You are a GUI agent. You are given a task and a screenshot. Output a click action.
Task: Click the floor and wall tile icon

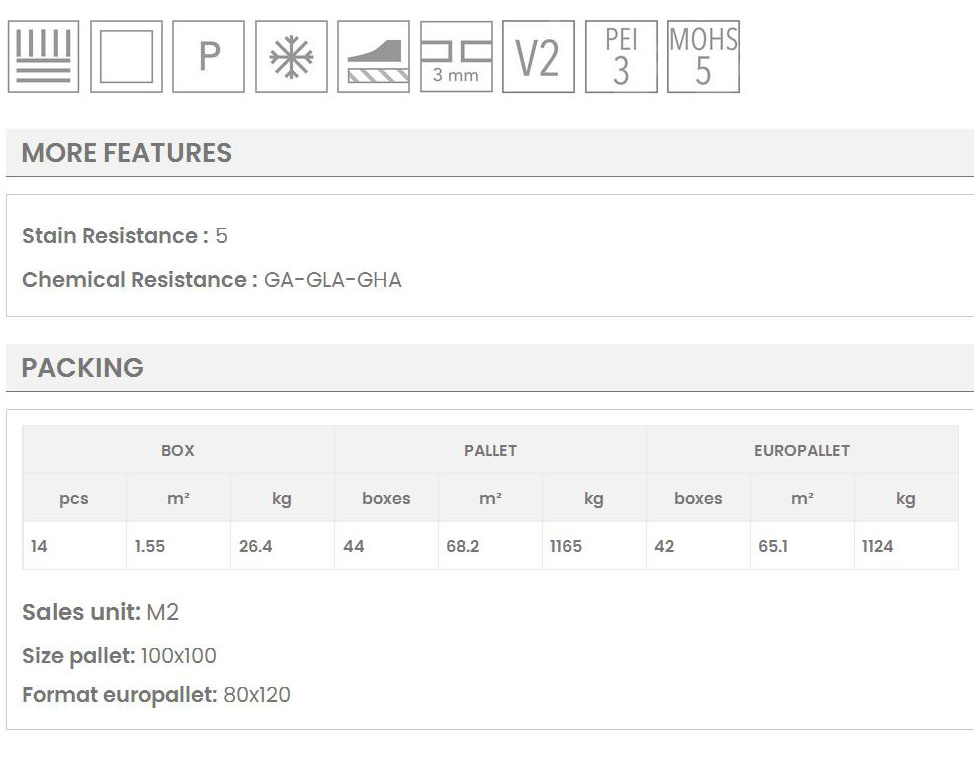[x=43, y=57]
